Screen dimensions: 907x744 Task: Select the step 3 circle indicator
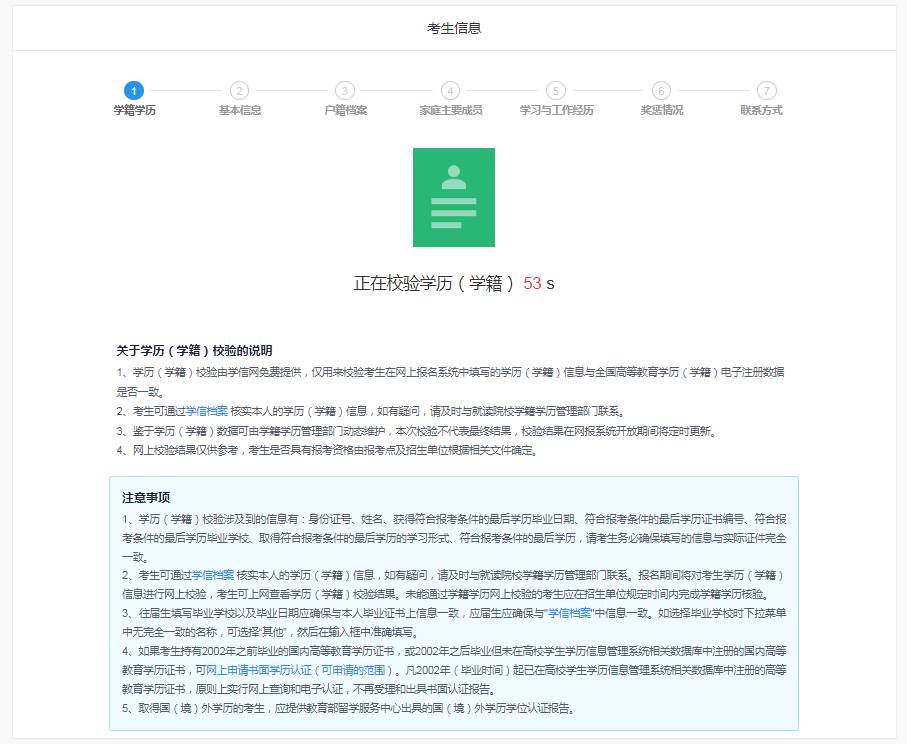[x=345, y=91]
